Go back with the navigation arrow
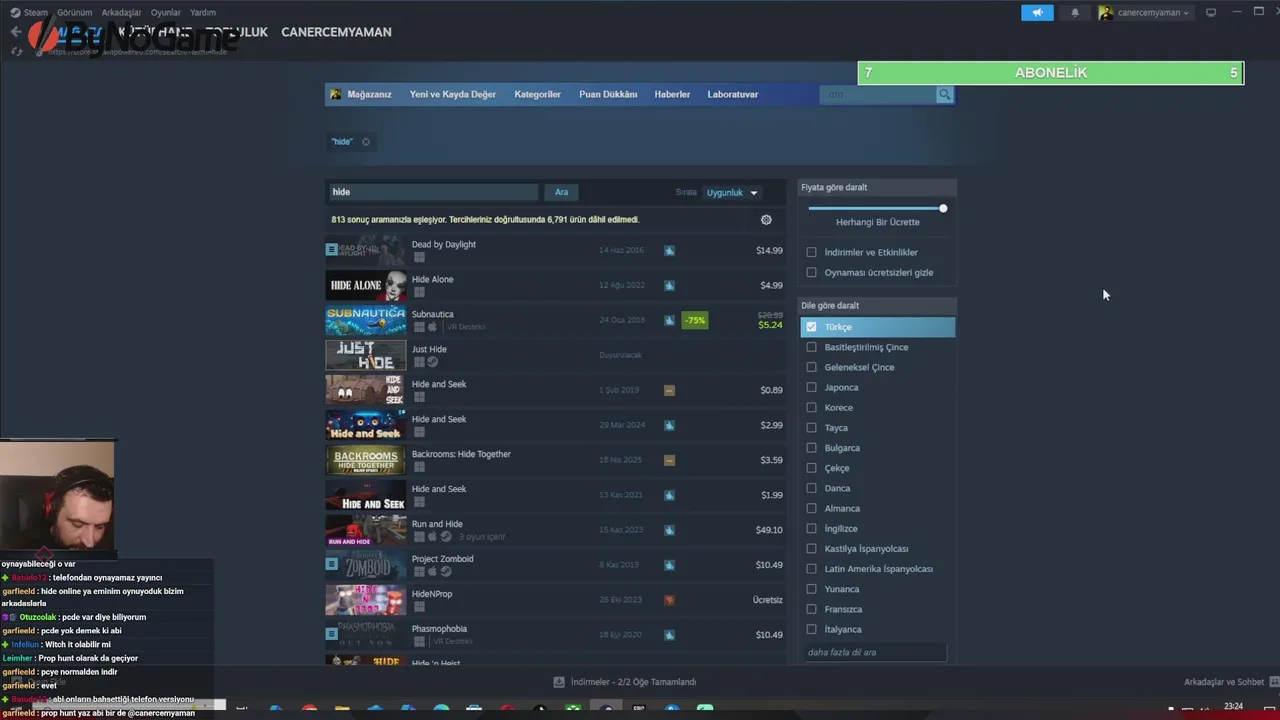 coord(16,32)
